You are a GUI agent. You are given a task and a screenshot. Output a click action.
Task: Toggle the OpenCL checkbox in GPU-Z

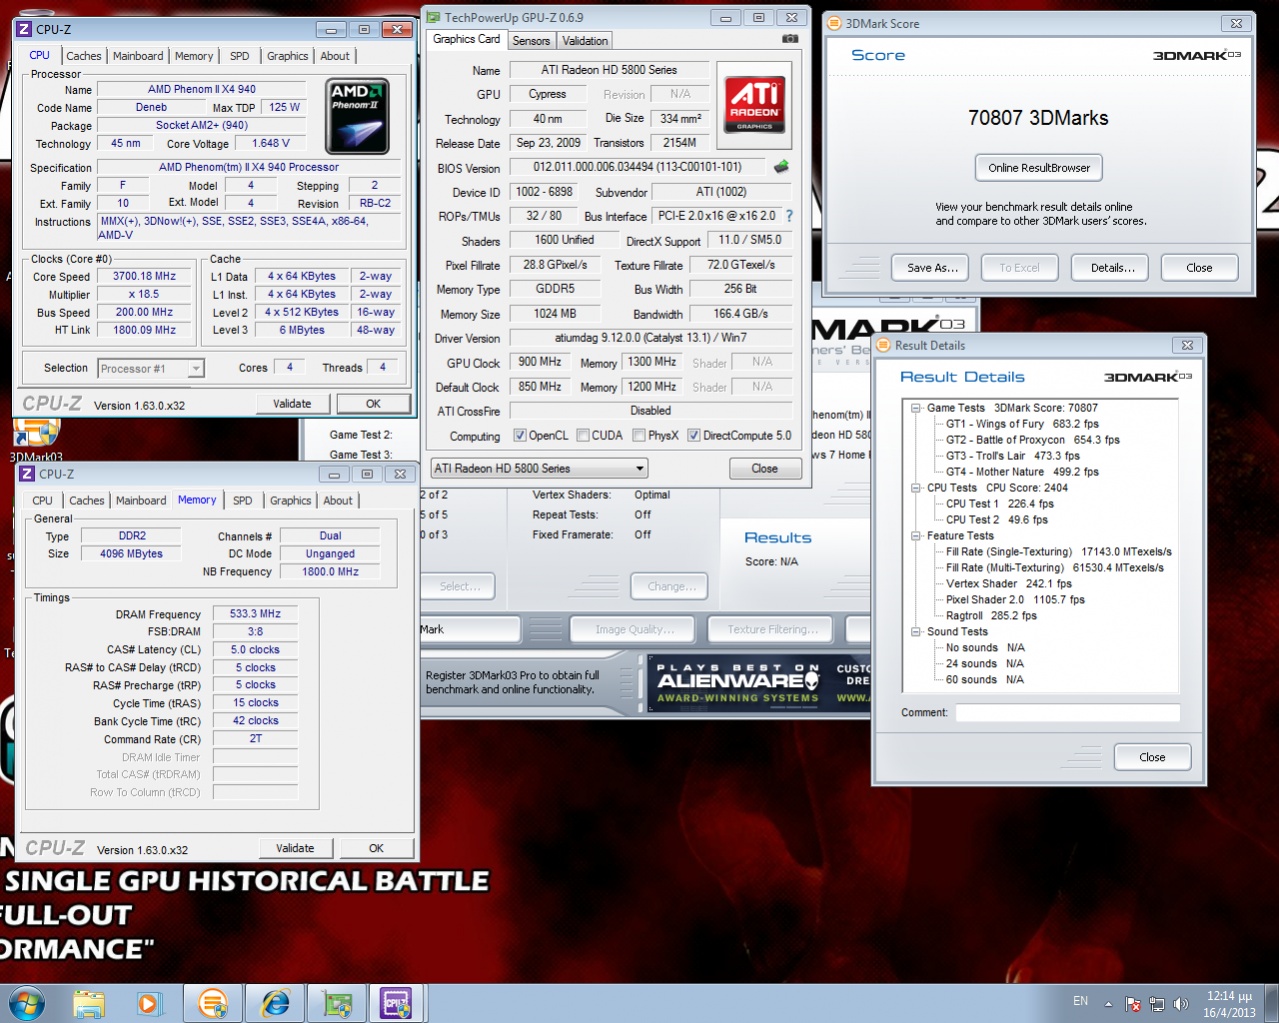tap(519, 435)
